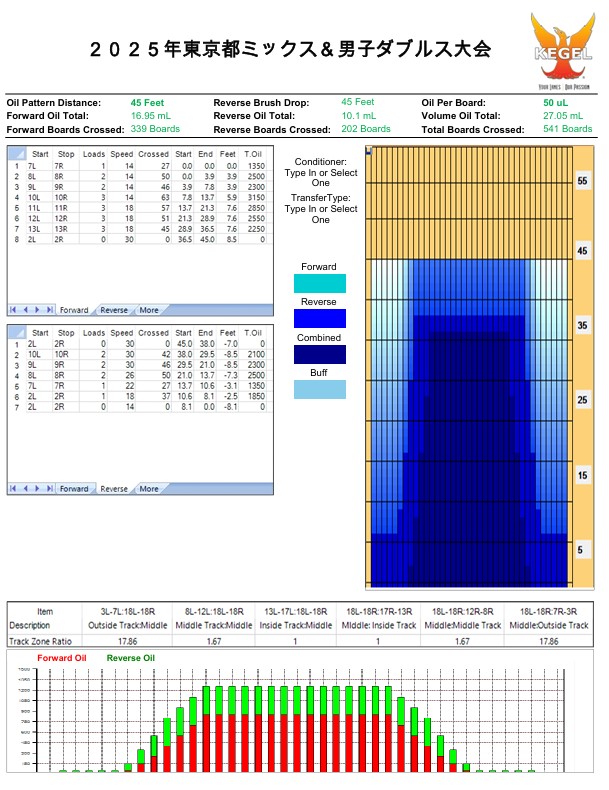
Task: Click the 35 feet lane marker
Action: [x=582, y=325]
